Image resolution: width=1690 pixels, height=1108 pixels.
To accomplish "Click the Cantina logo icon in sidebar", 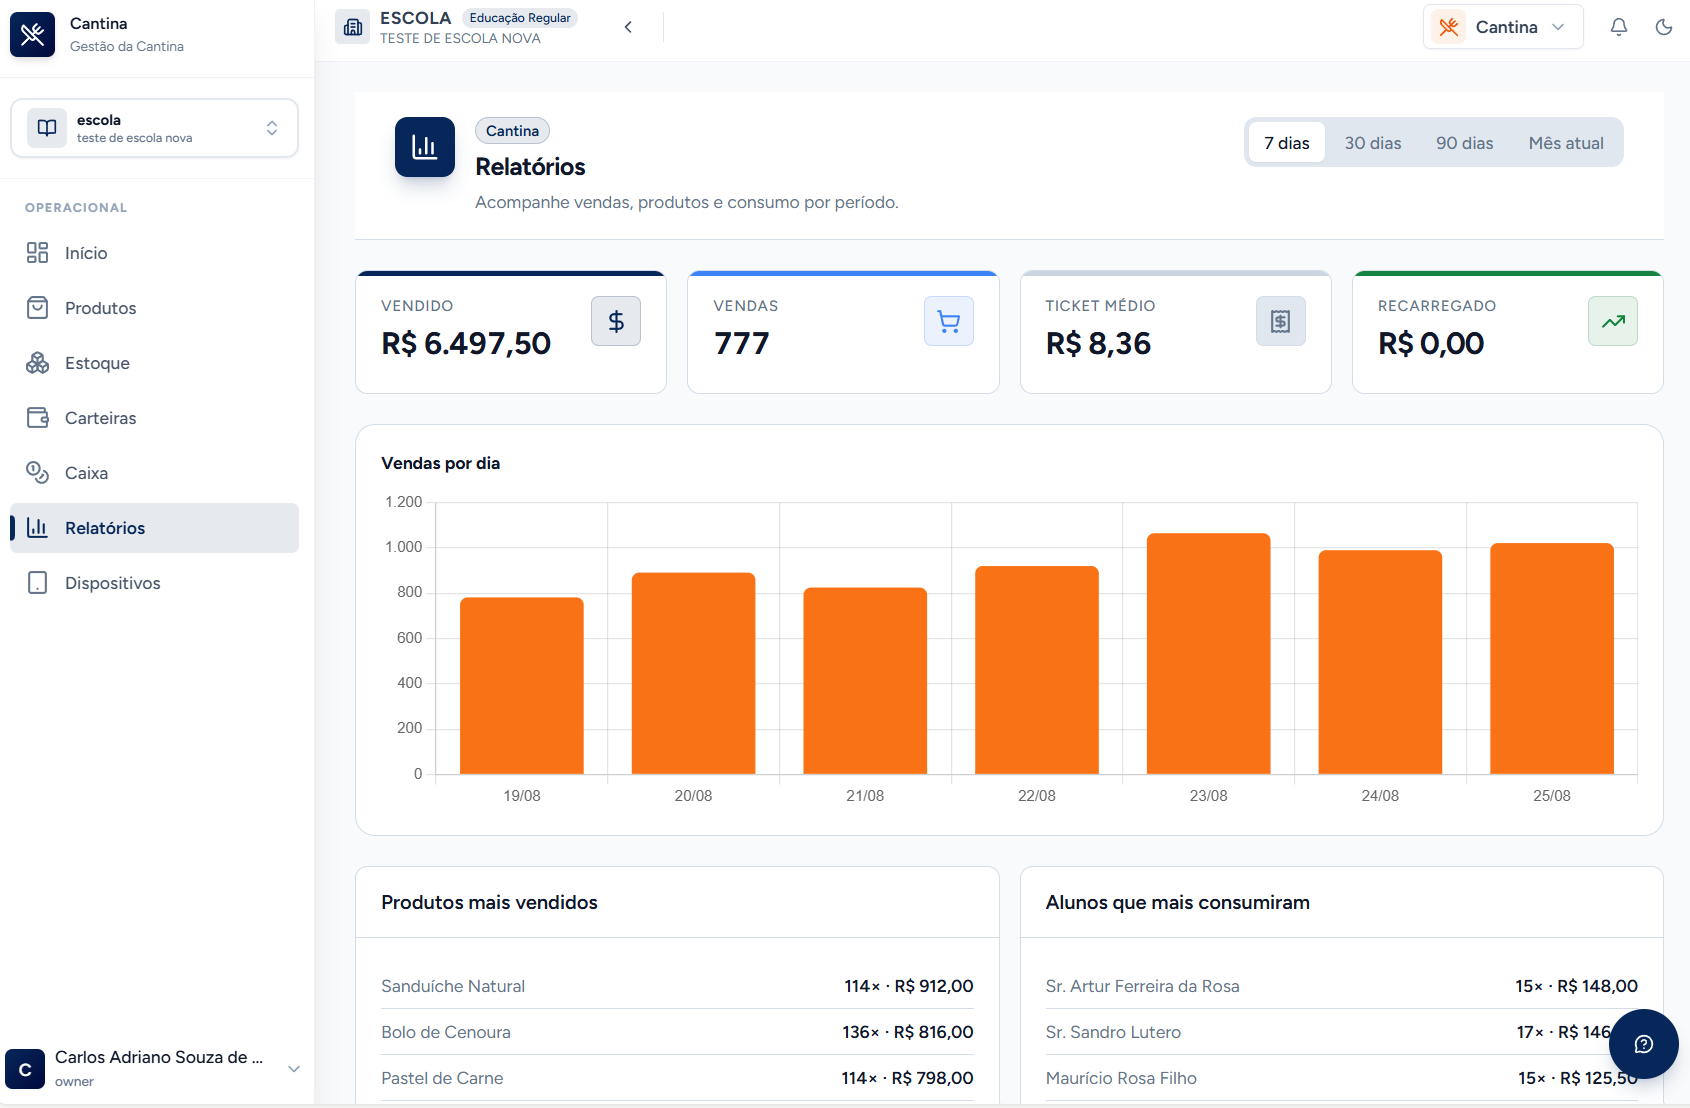I will [x=32, y=34].
